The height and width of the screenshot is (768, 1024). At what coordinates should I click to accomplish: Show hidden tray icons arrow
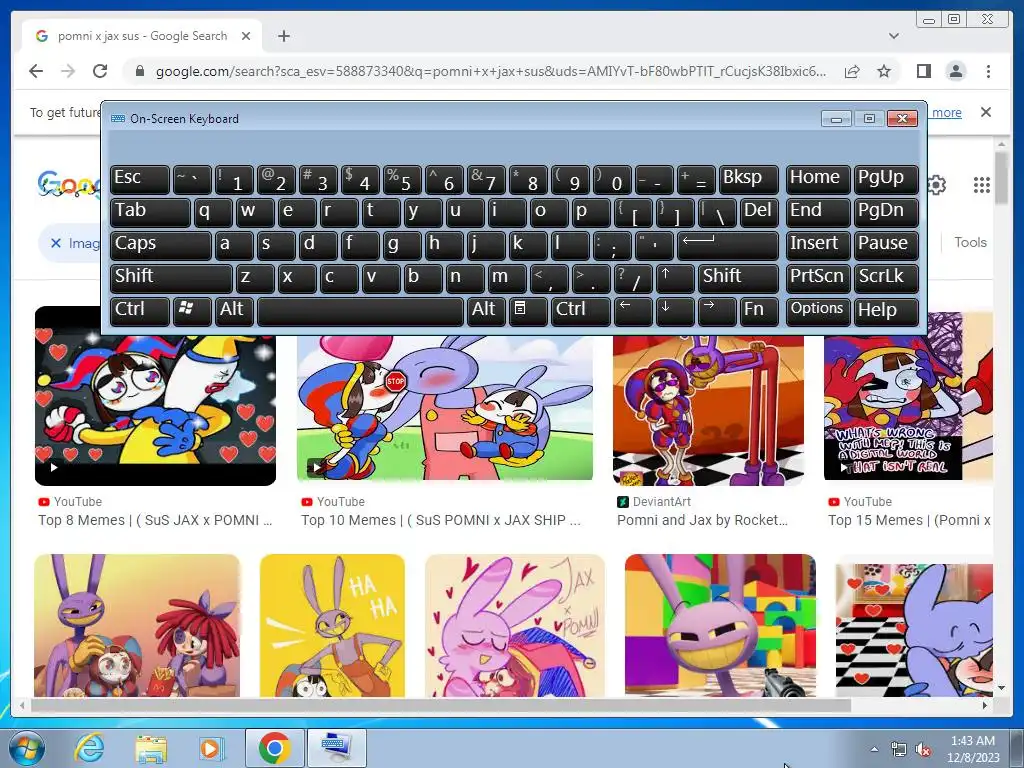pyautogui.click(x=874, y=749)
